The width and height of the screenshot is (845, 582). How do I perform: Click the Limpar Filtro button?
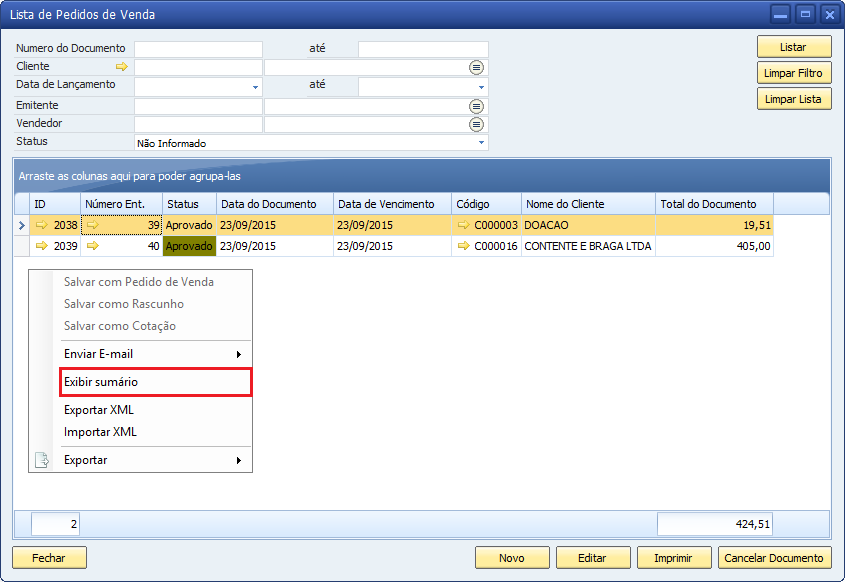tap(794, 73)
